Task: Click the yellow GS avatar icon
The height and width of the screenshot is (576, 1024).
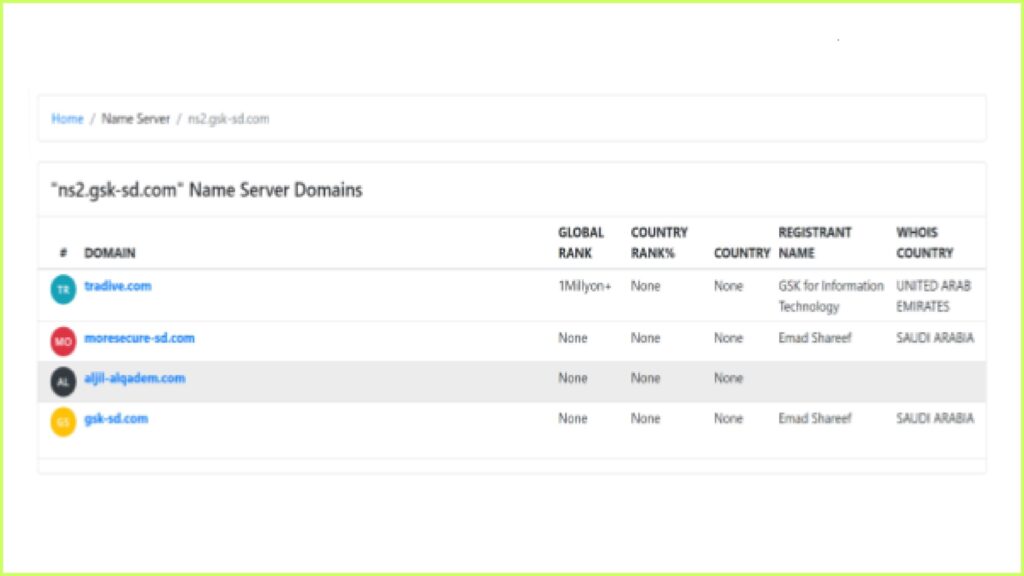Action: (x=63, y=422)
